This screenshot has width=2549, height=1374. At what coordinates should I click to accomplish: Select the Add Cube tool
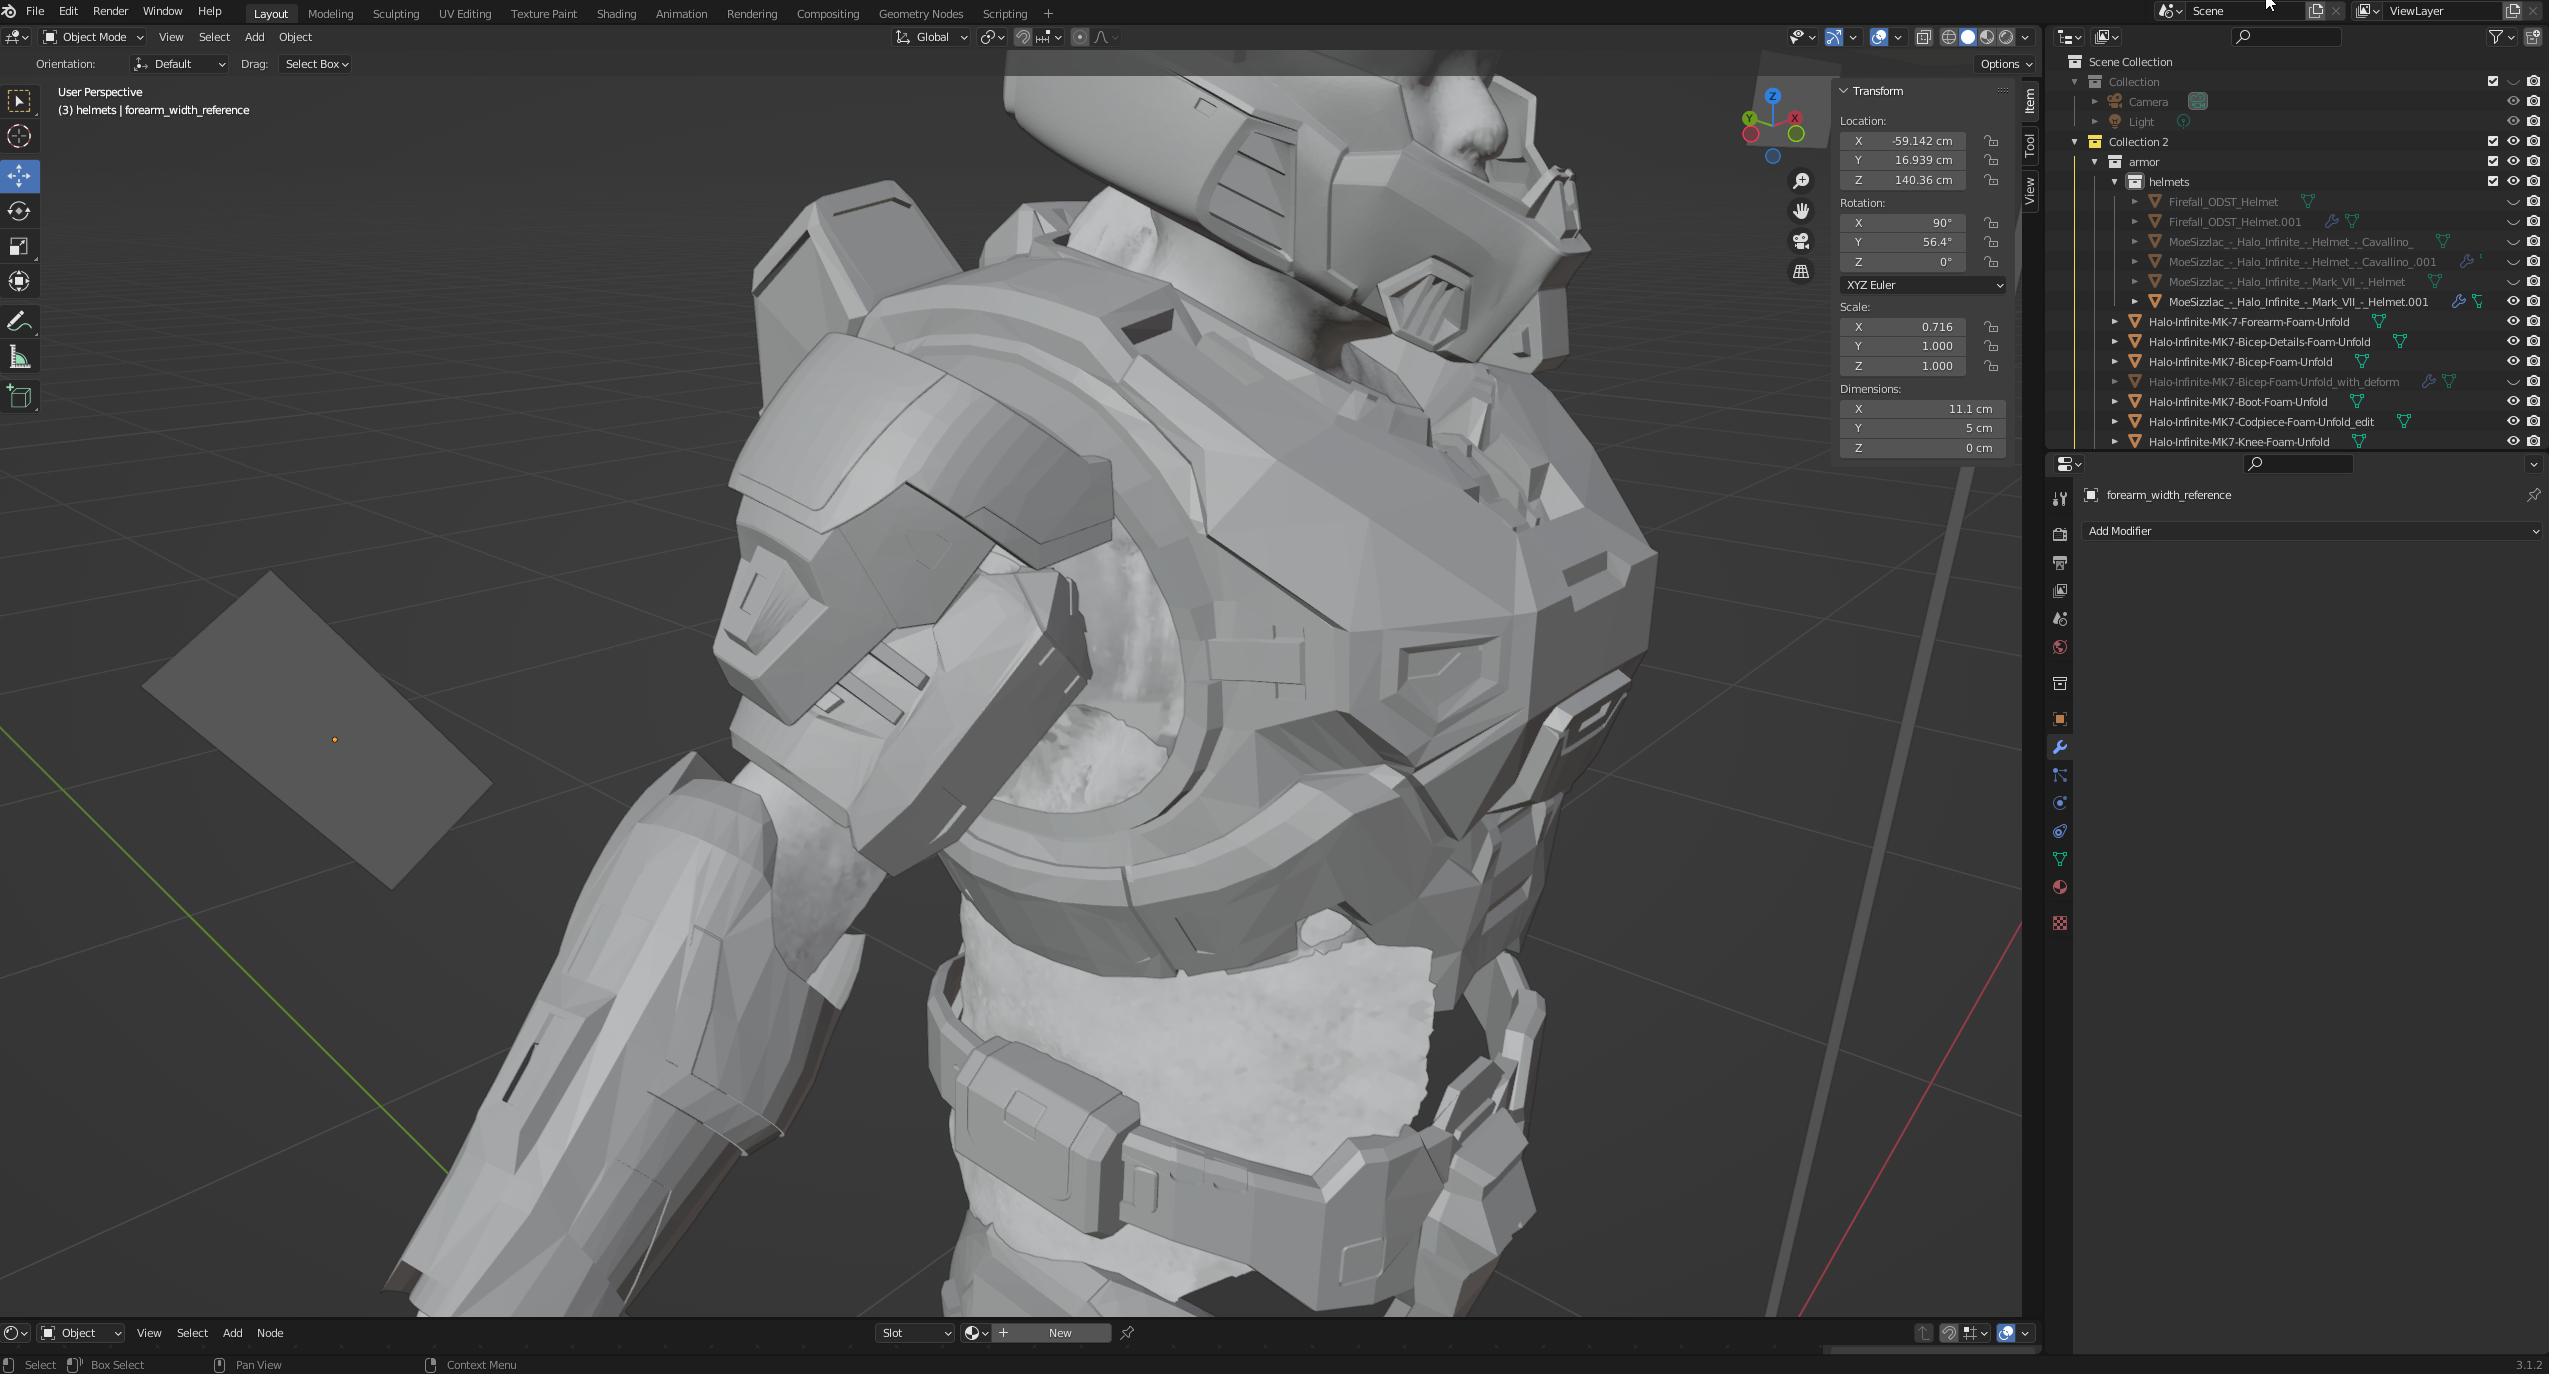tap(19, 397)
